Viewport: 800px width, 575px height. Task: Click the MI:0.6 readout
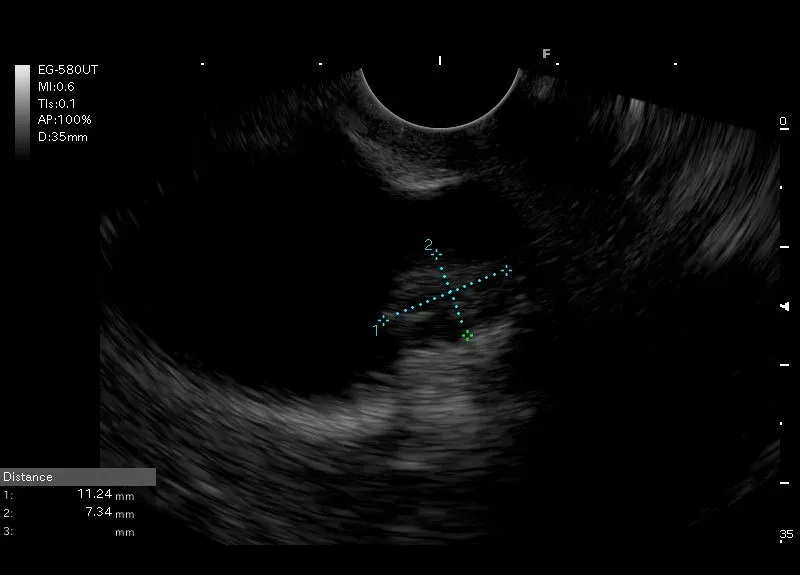(56, 87)
